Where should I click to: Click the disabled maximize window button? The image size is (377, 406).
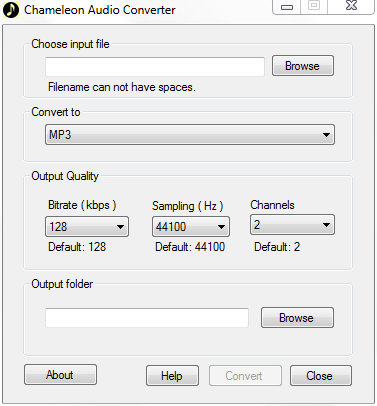tap(314, 7)
